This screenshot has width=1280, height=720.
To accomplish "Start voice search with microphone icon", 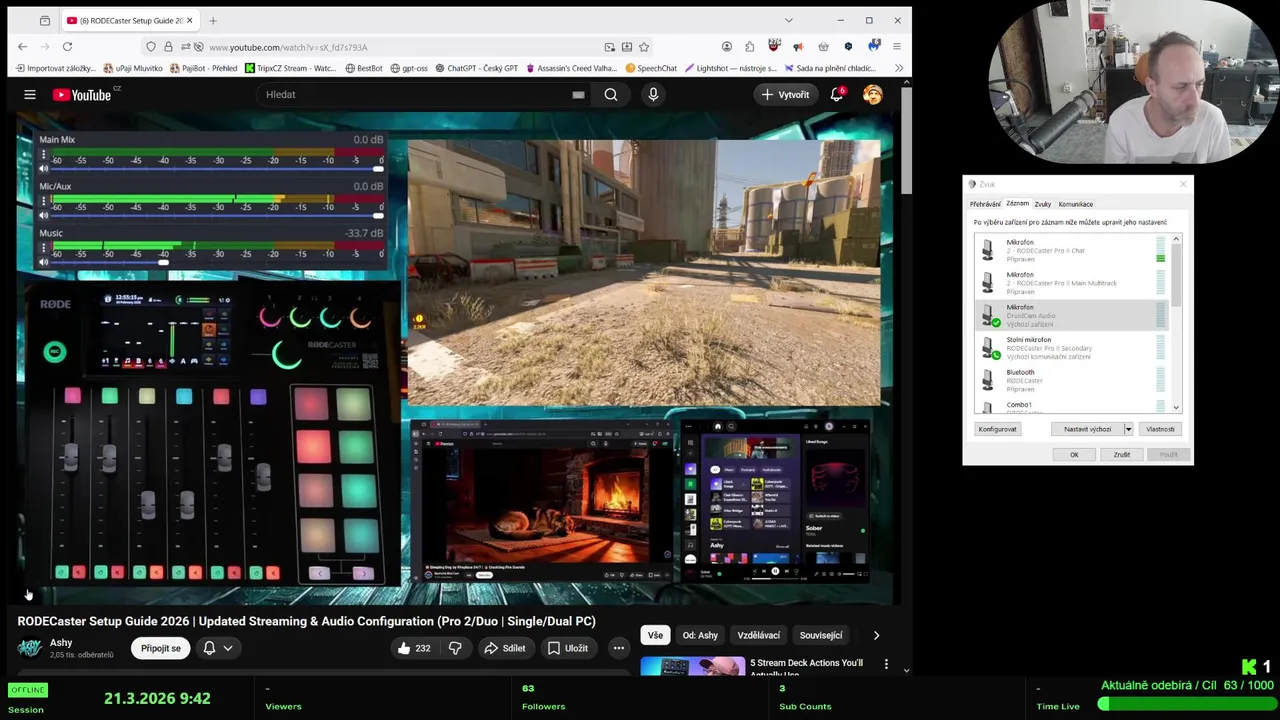I will pyautogui.click(x=653, y=94).
